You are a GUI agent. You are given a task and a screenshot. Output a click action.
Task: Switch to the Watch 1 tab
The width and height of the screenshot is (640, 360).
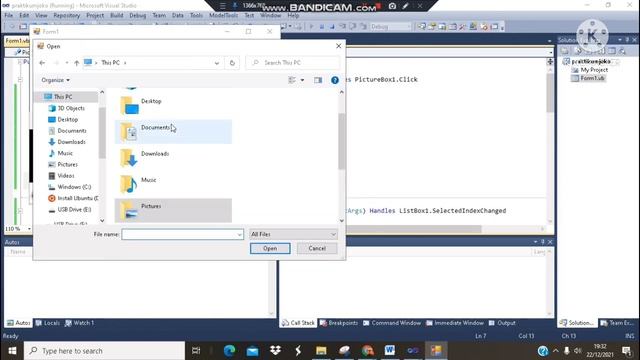[x=80, y=323]
